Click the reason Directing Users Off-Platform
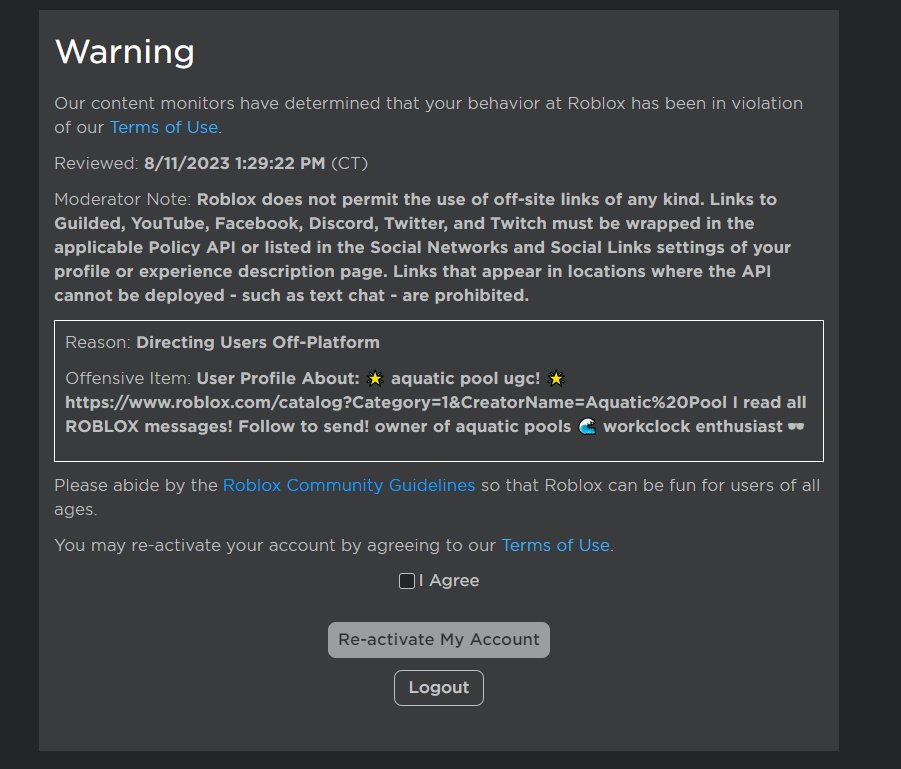 point(258,342)
